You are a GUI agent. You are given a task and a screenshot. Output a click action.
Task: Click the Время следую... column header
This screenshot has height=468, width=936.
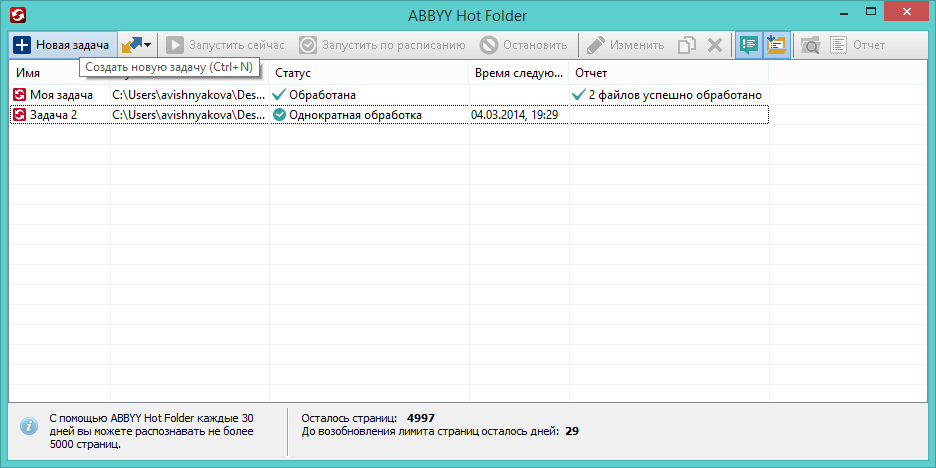[519, 73]
